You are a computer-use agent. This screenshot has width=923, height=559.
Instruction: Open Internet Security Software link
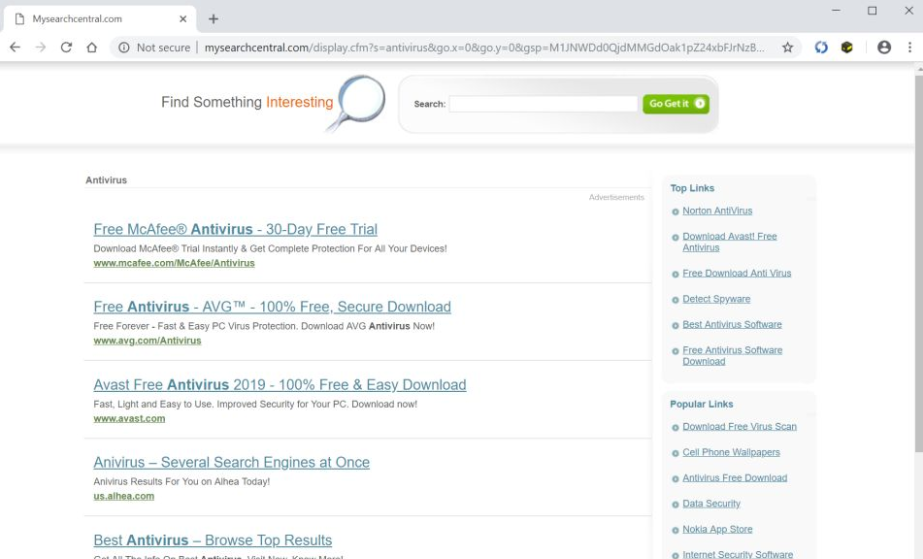(x=738, y=554)
